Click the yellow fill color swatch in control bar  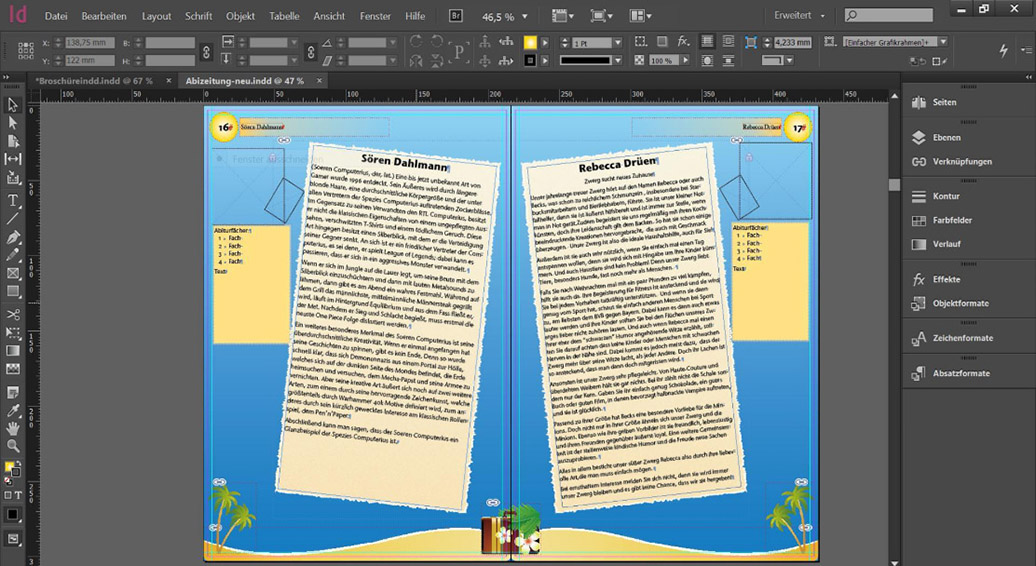531,43
